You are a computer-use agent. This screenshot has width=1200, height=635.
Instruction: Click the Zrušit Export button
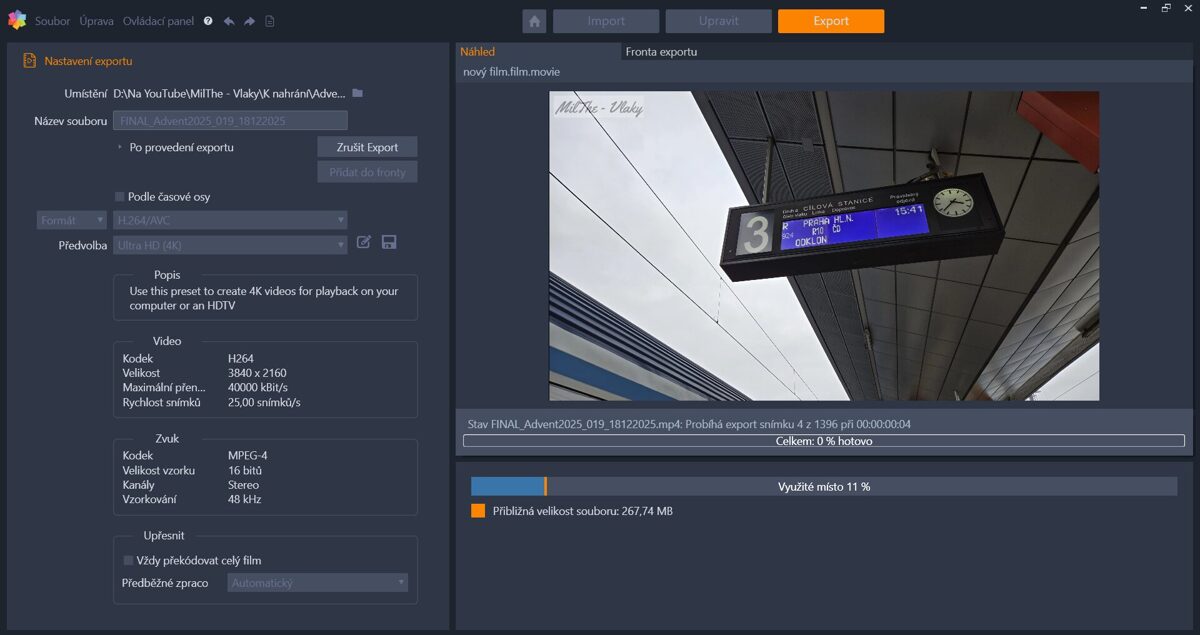click(x=367, y=147)
